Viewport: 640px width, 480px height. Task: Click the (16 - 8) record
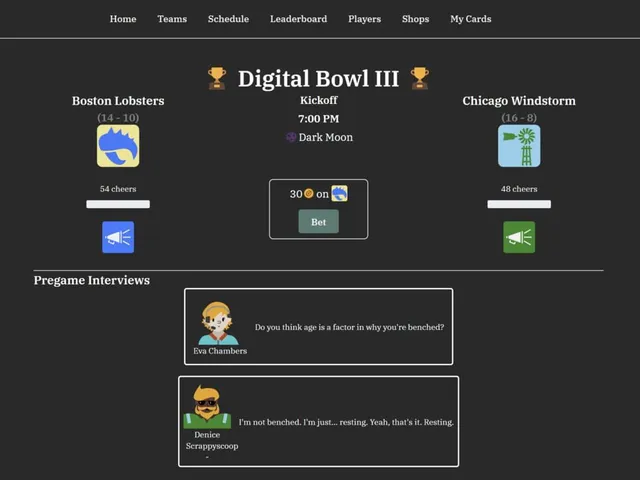point(519,118)
